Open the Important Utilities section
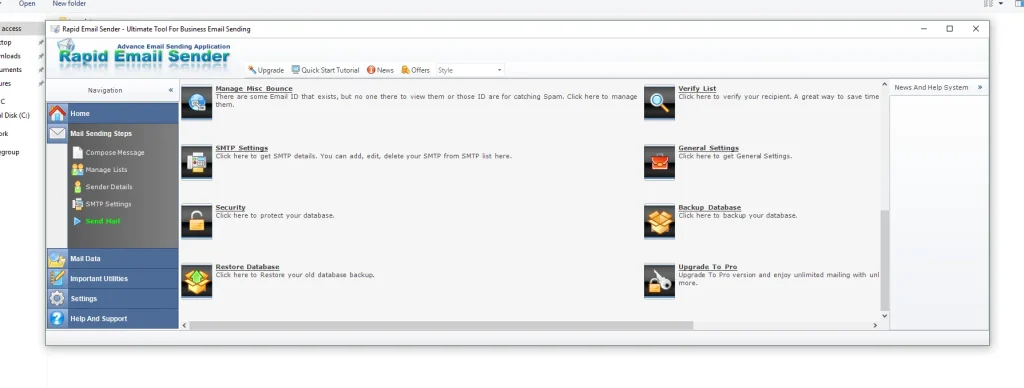 click(x=112, y=278)
